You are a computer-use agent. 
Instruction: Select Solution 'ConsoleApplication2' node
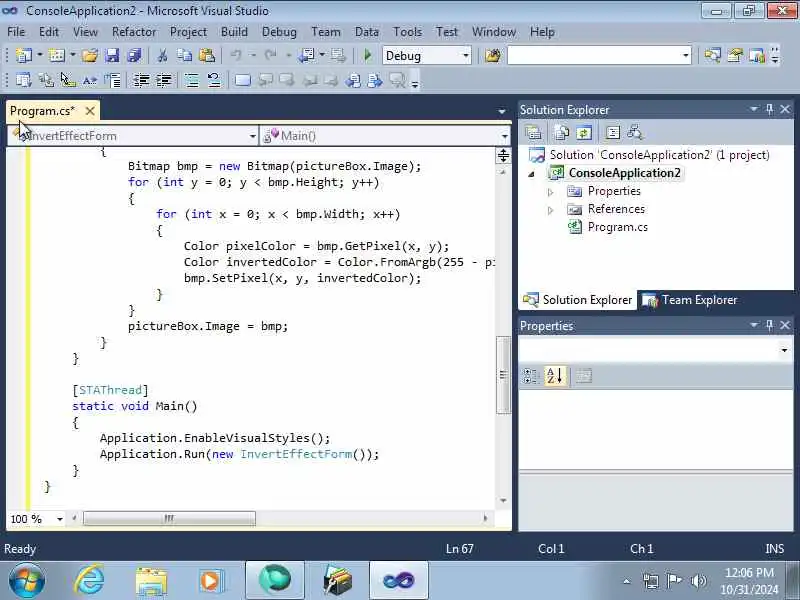tap(659, 155)
